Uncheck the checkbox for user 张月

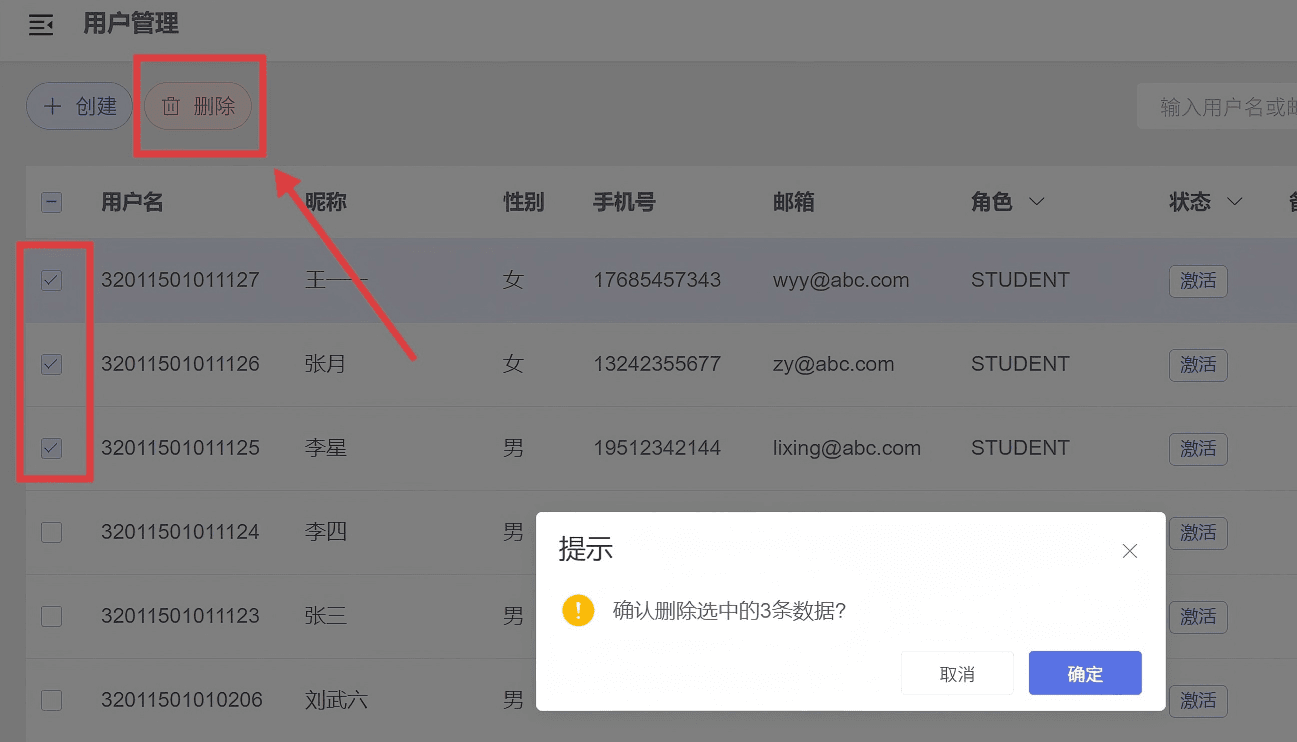coord(51,365)
